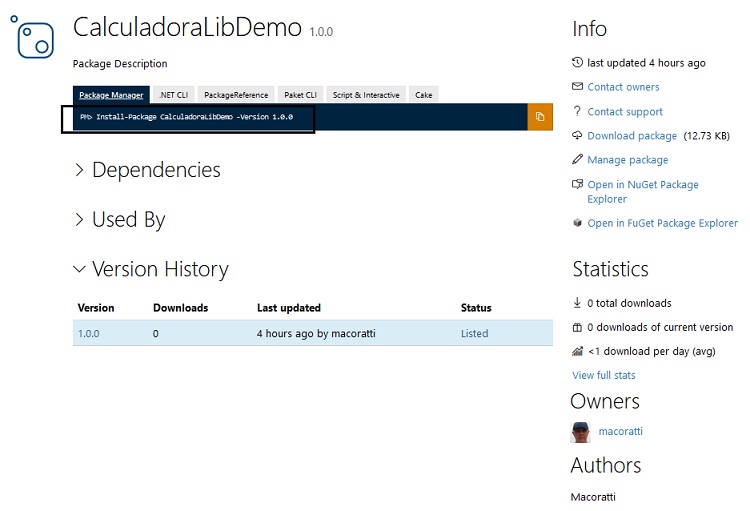750x511 pixels.
Task: Click the copy command icon button
Action: point(540,117)
